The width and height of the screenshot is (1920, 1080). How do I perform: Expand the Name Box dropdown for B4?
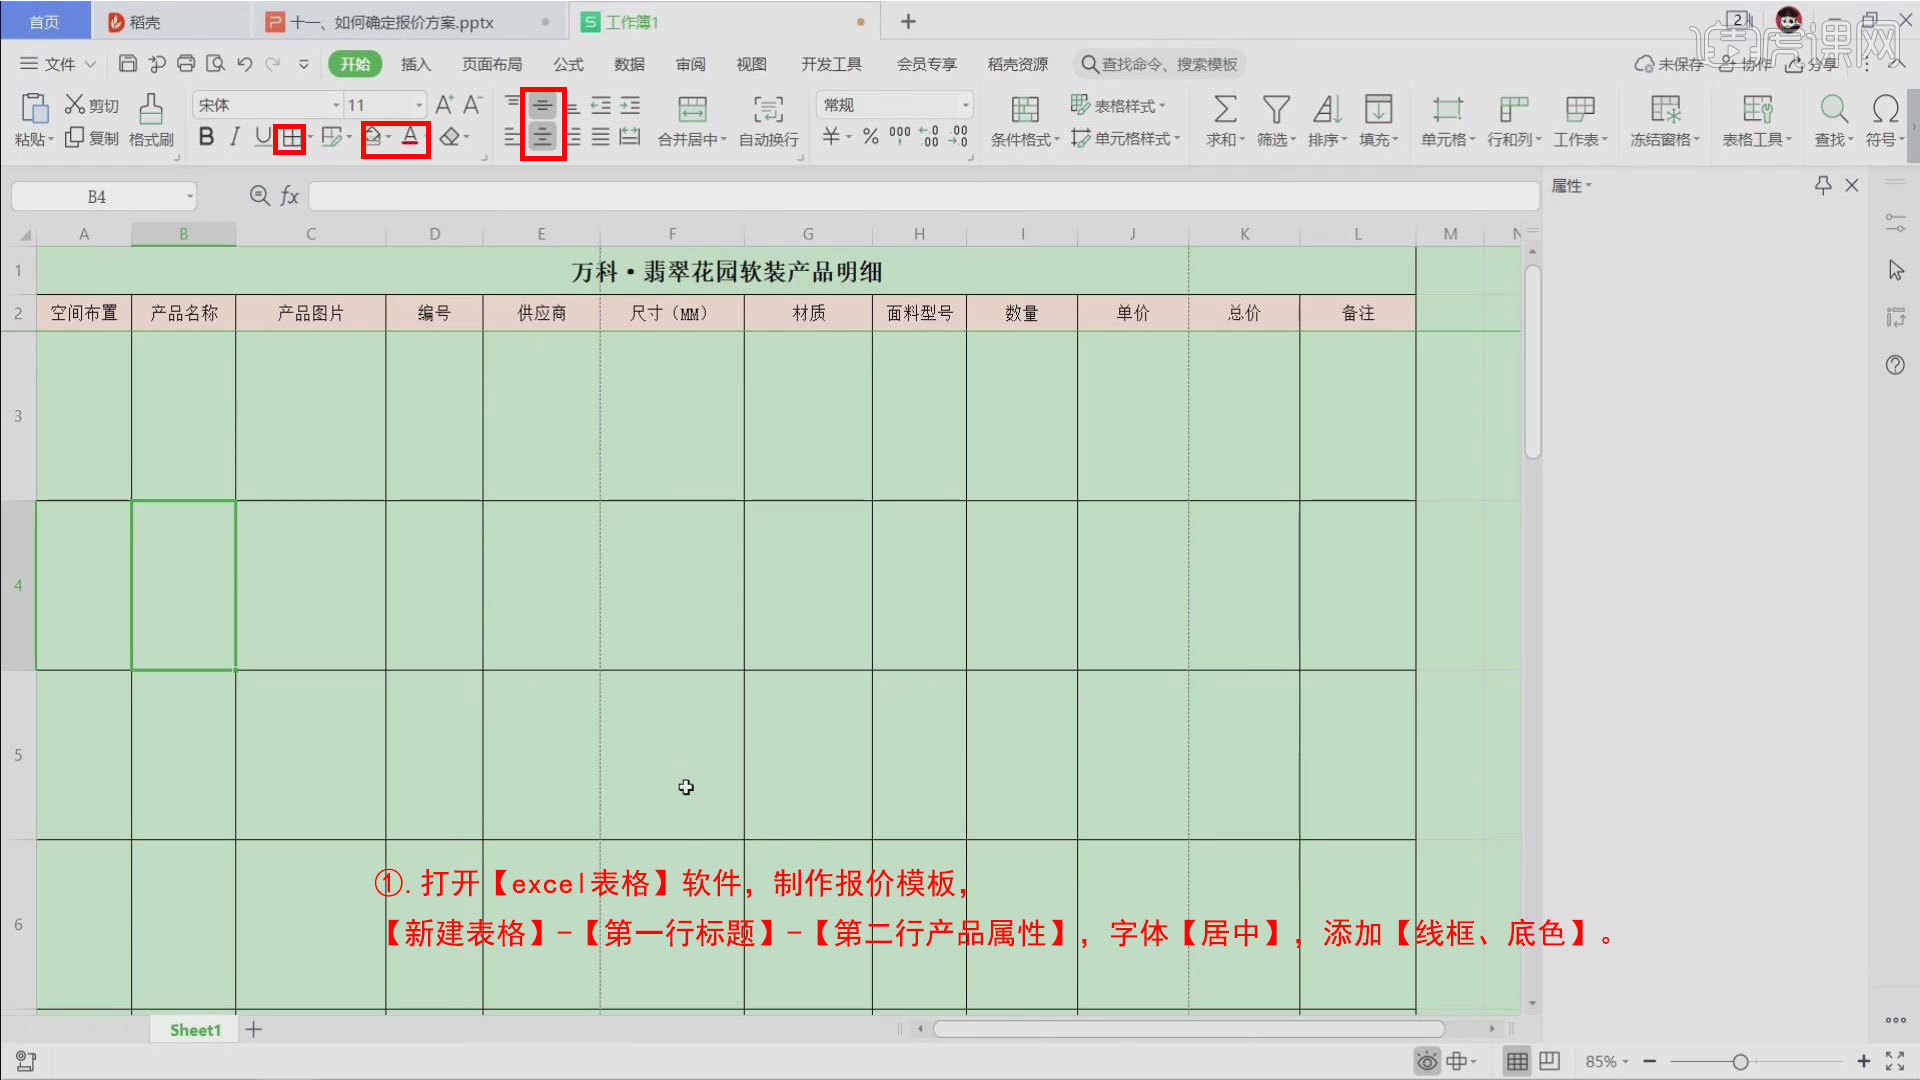pyautogui.click(x=189, y=196)
